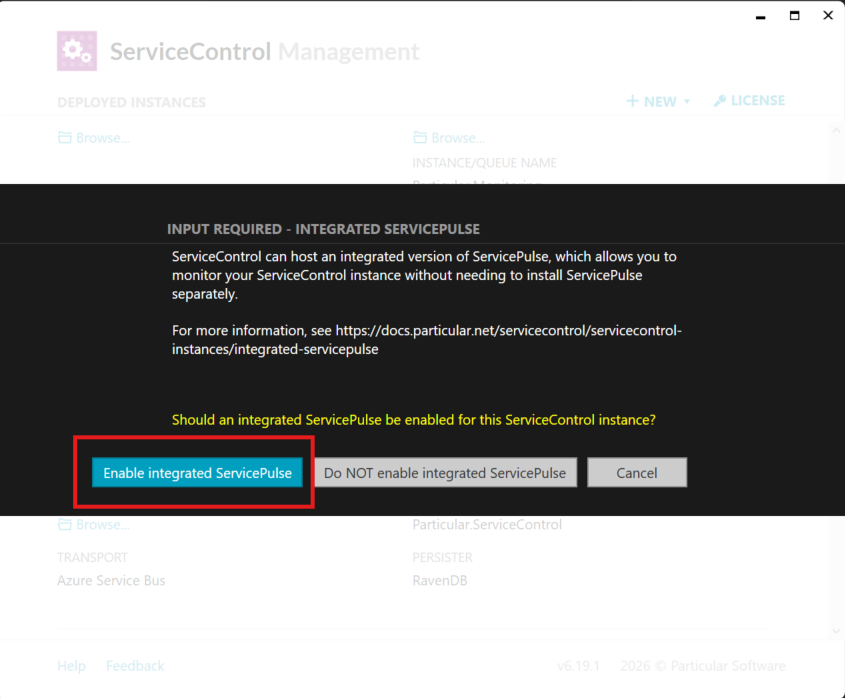Click scrollbar down arrow in instances list
Image resolution: width=845 pixels, height=698 pixels.
[836, 631]
